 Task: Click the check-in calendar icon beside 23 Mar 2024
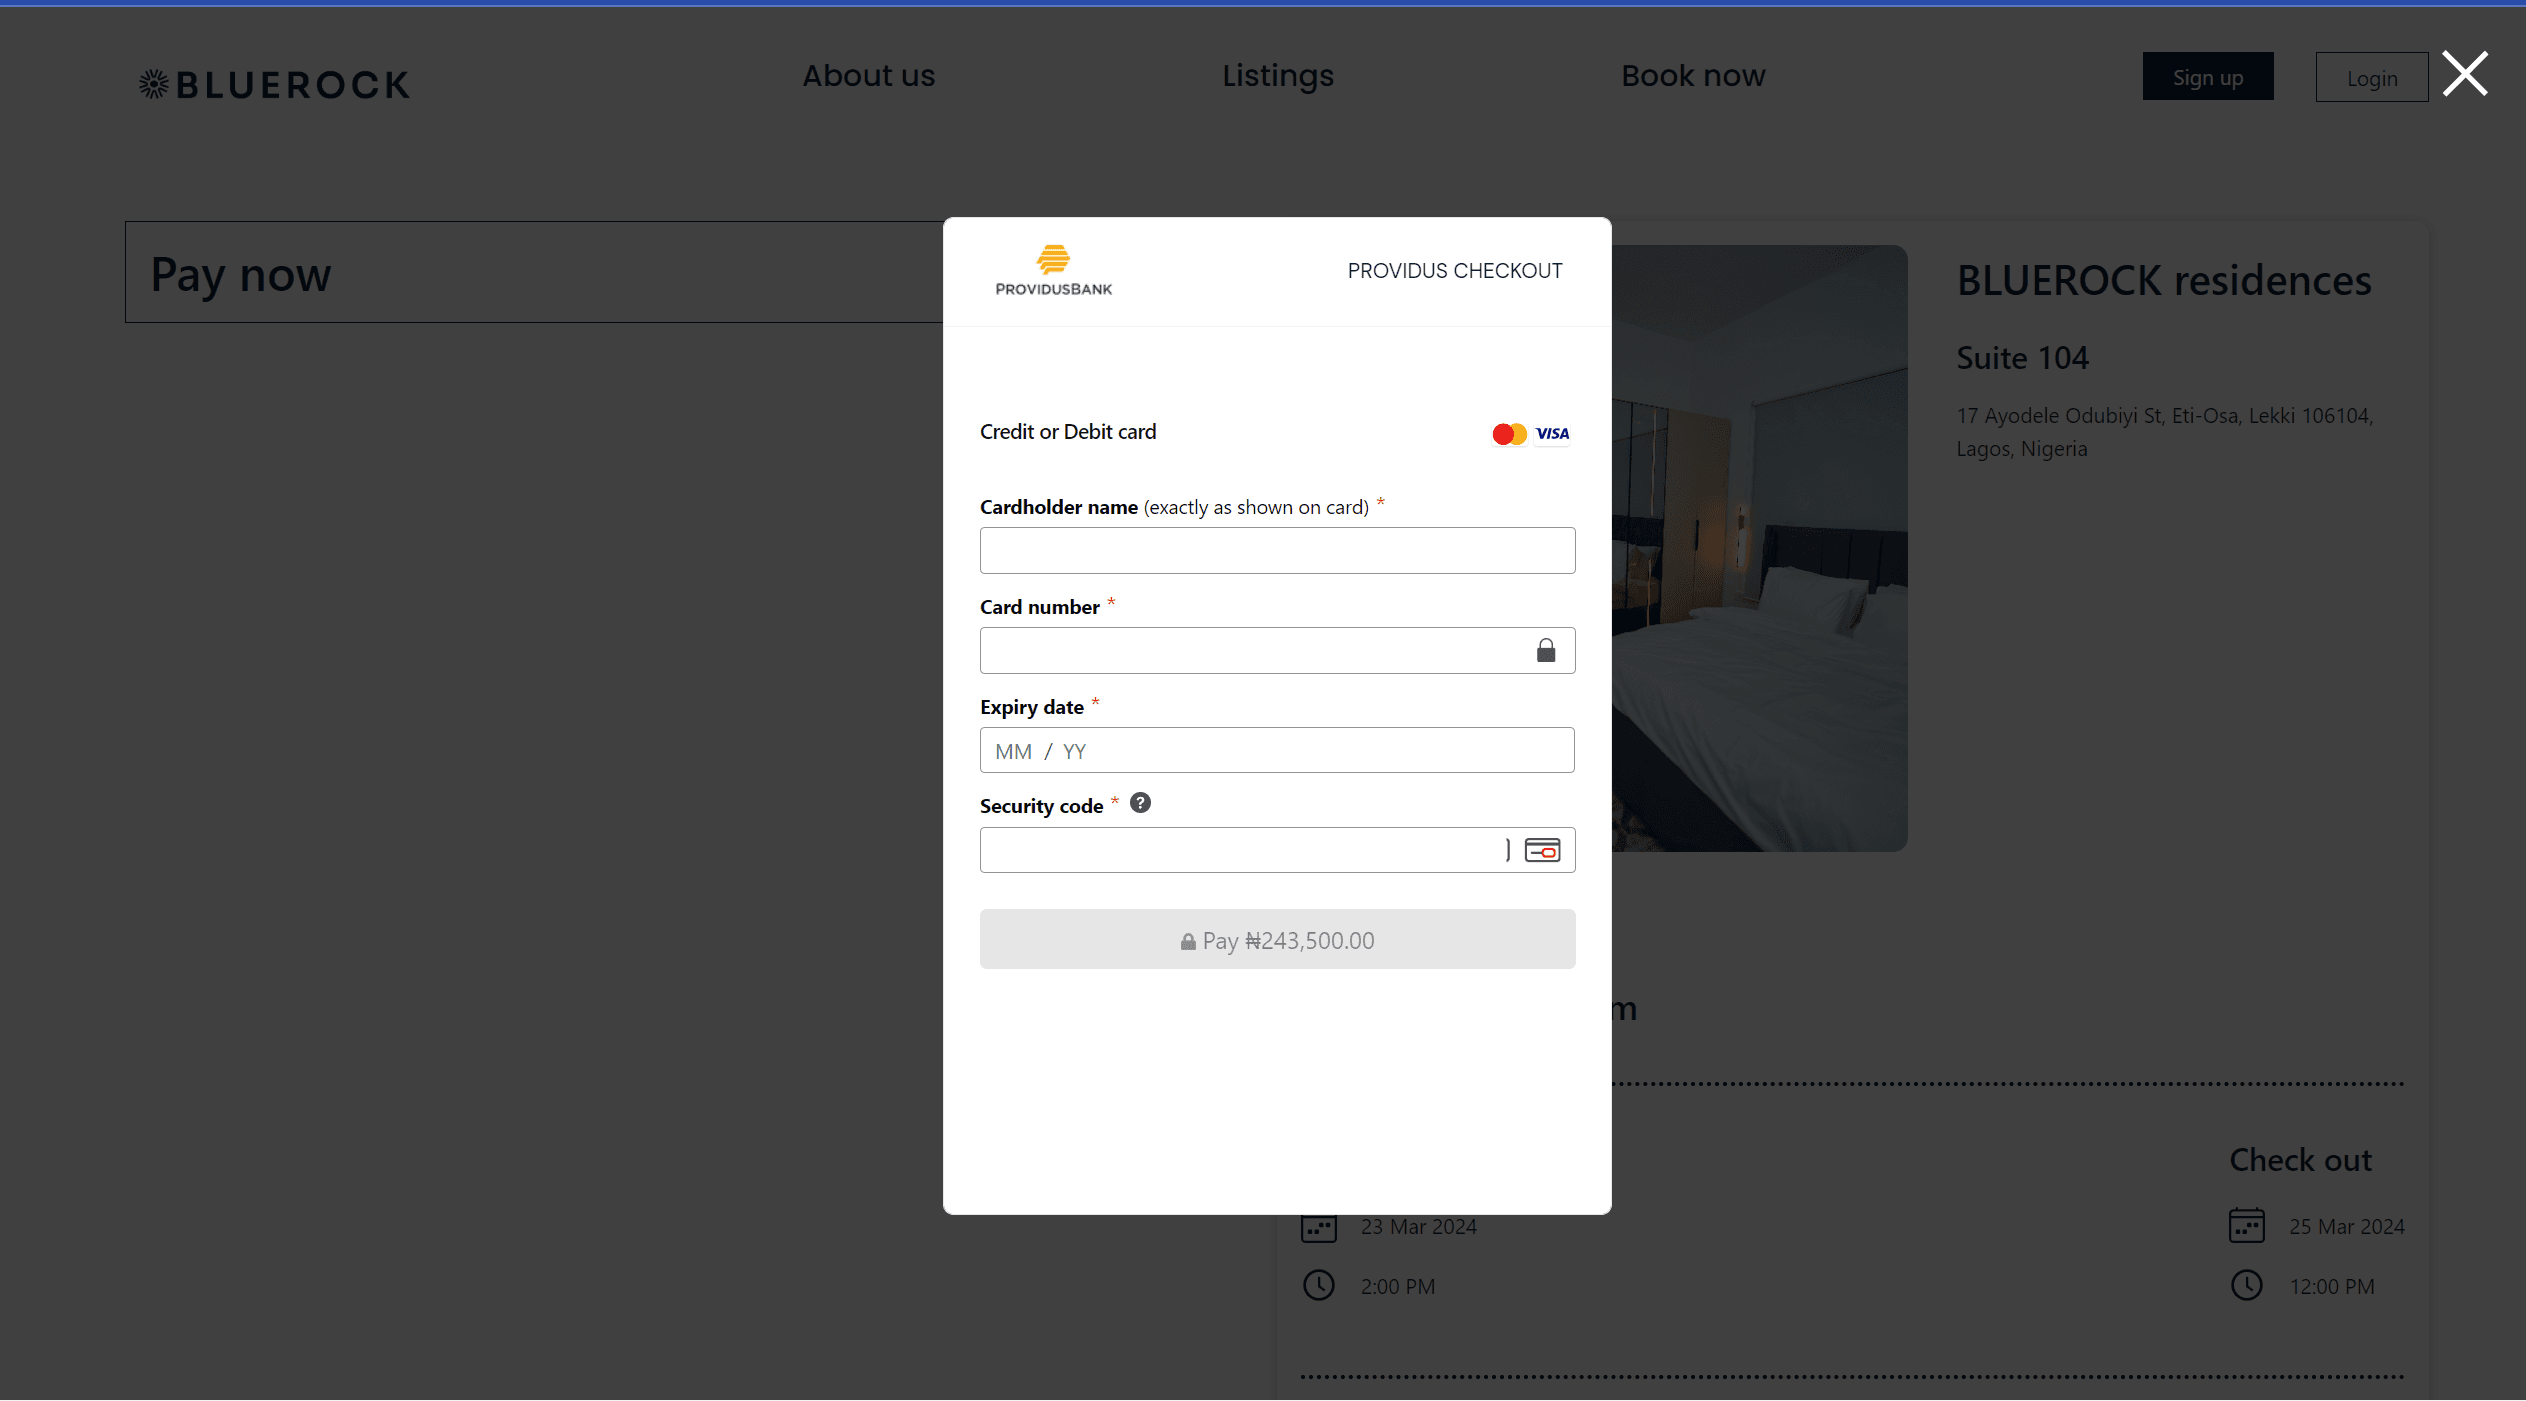pos(1319,1228)
